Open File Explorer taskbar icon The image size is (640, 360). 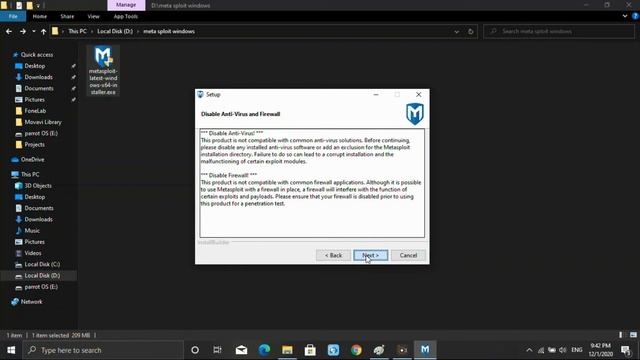coord(287,350)
